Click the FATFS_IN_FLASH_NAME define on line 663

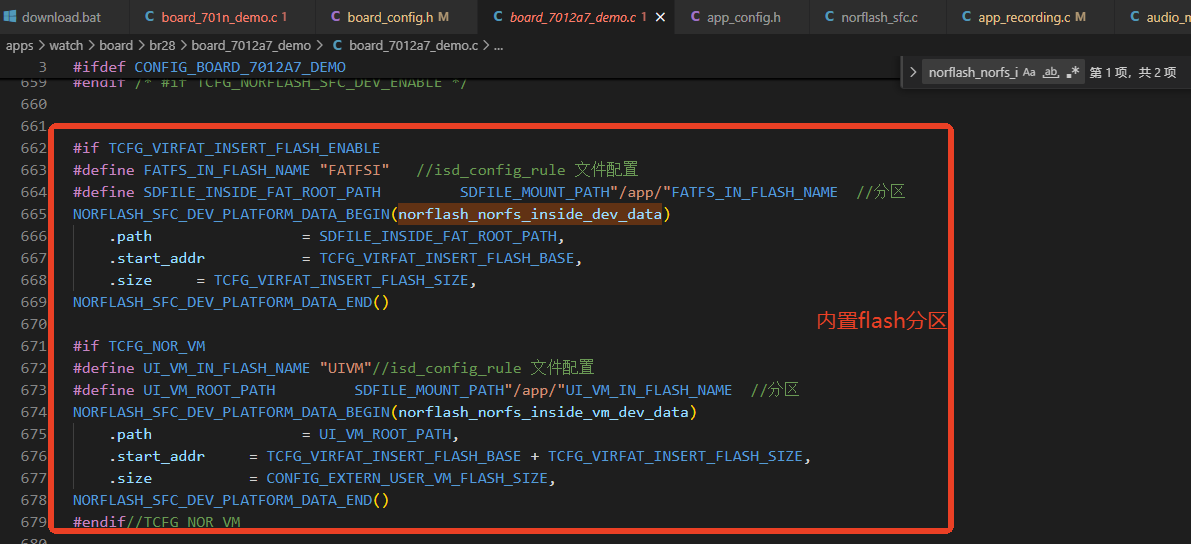tap(226, 170)
